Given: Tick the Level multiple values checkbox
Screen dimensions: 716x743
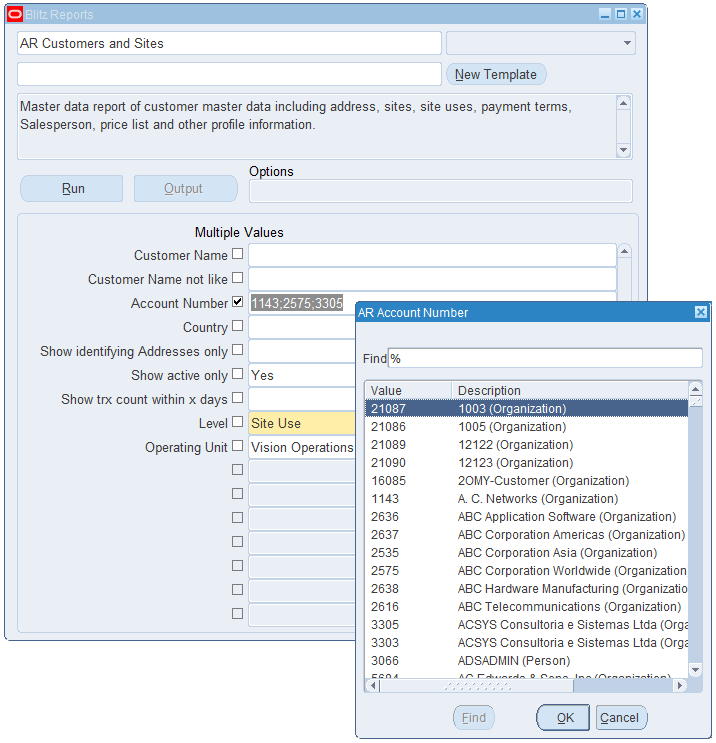Looking at the screenshot, I should (237, 421).
